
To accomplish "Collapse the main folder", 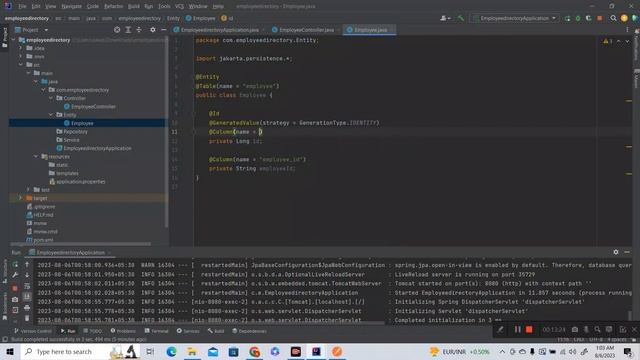I will click(x=29, y=73).
